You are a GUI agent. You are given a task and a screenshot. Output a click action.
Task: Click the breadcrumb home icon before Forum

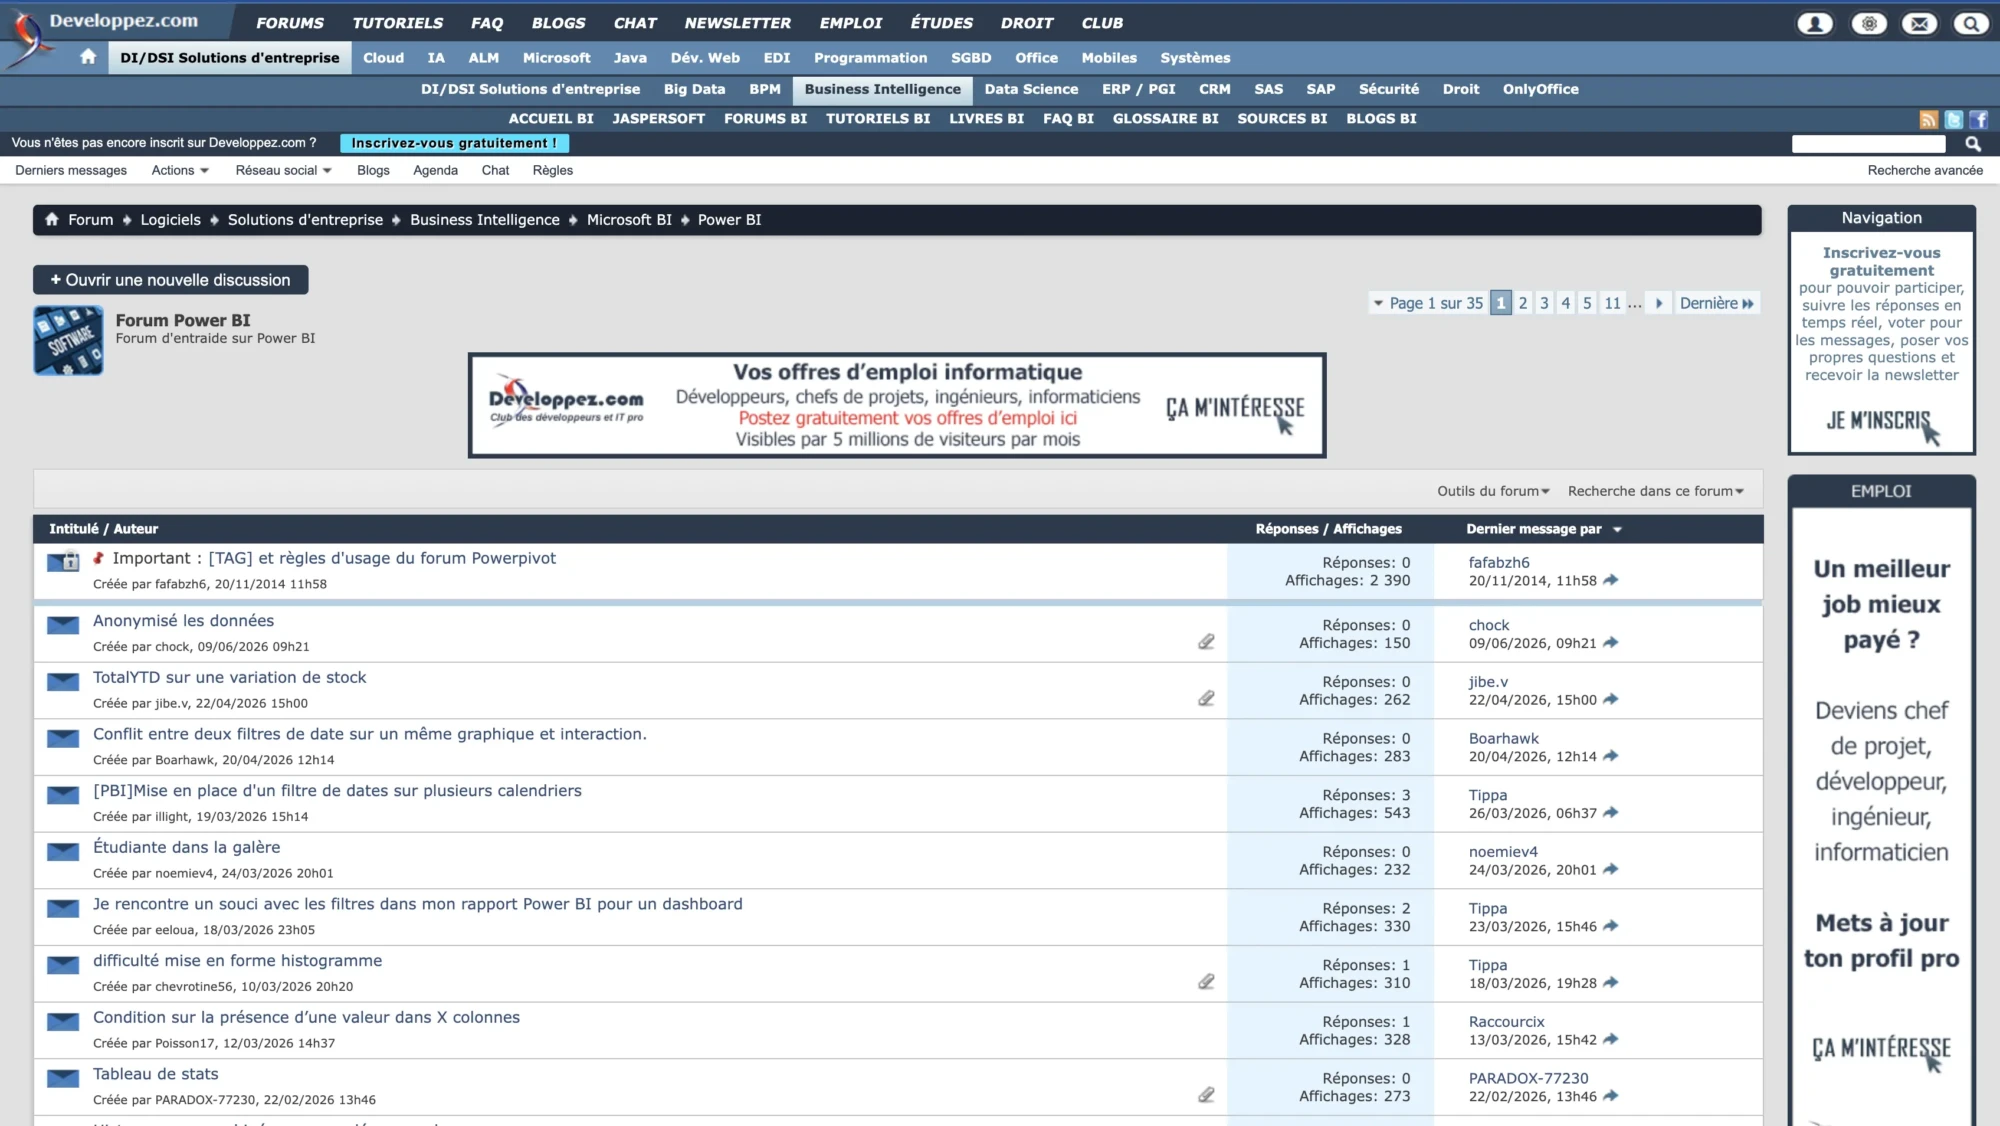[52, 219]
